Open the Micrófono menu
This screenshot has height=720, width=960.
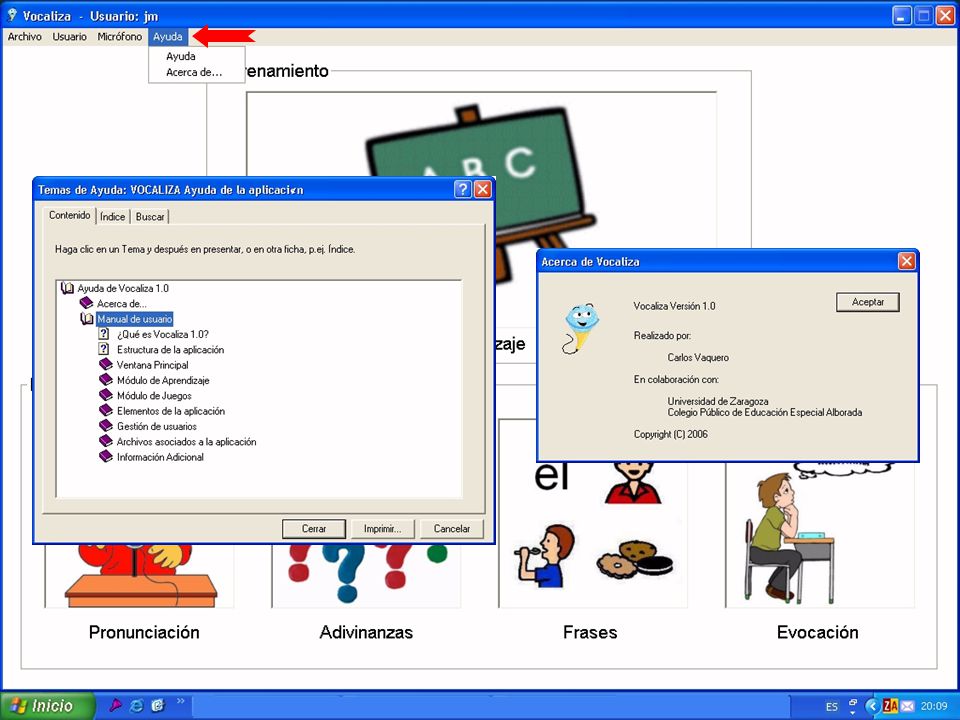(x=119, y=37)
